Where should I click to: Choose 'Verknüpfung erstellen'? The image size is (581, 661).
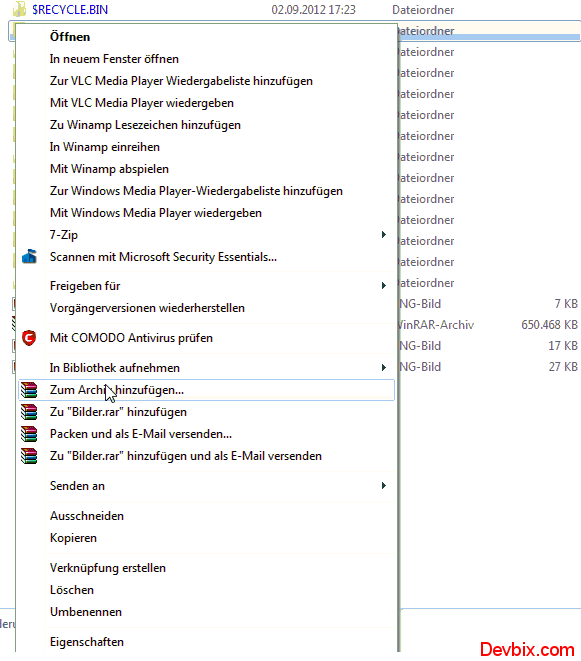click(207, 568)
